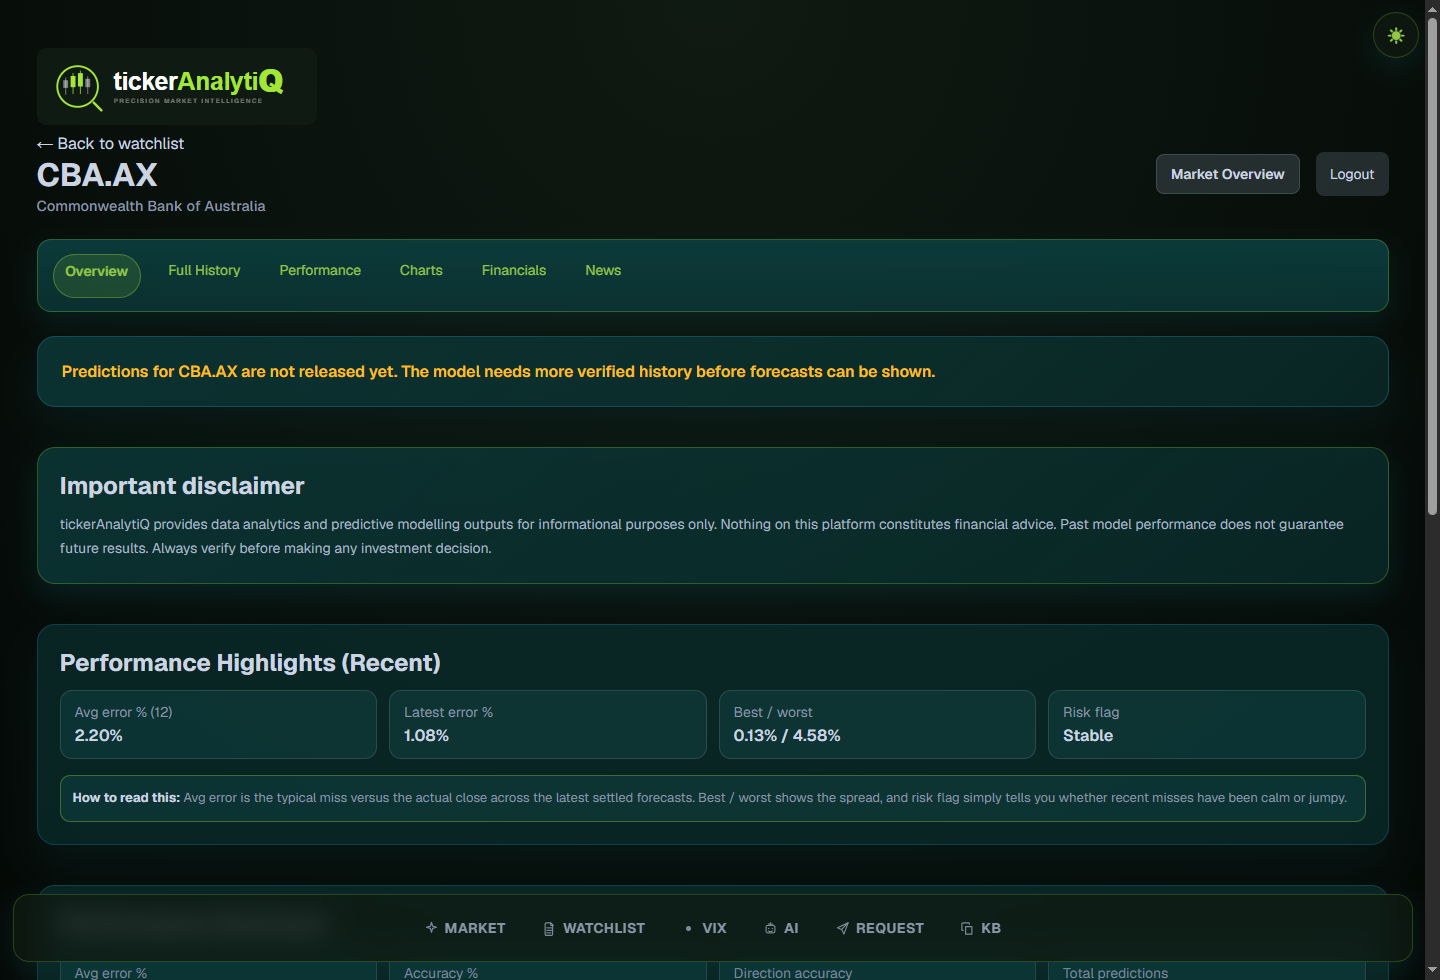Open REQUEST in bottom navigation

coord(880,928)
